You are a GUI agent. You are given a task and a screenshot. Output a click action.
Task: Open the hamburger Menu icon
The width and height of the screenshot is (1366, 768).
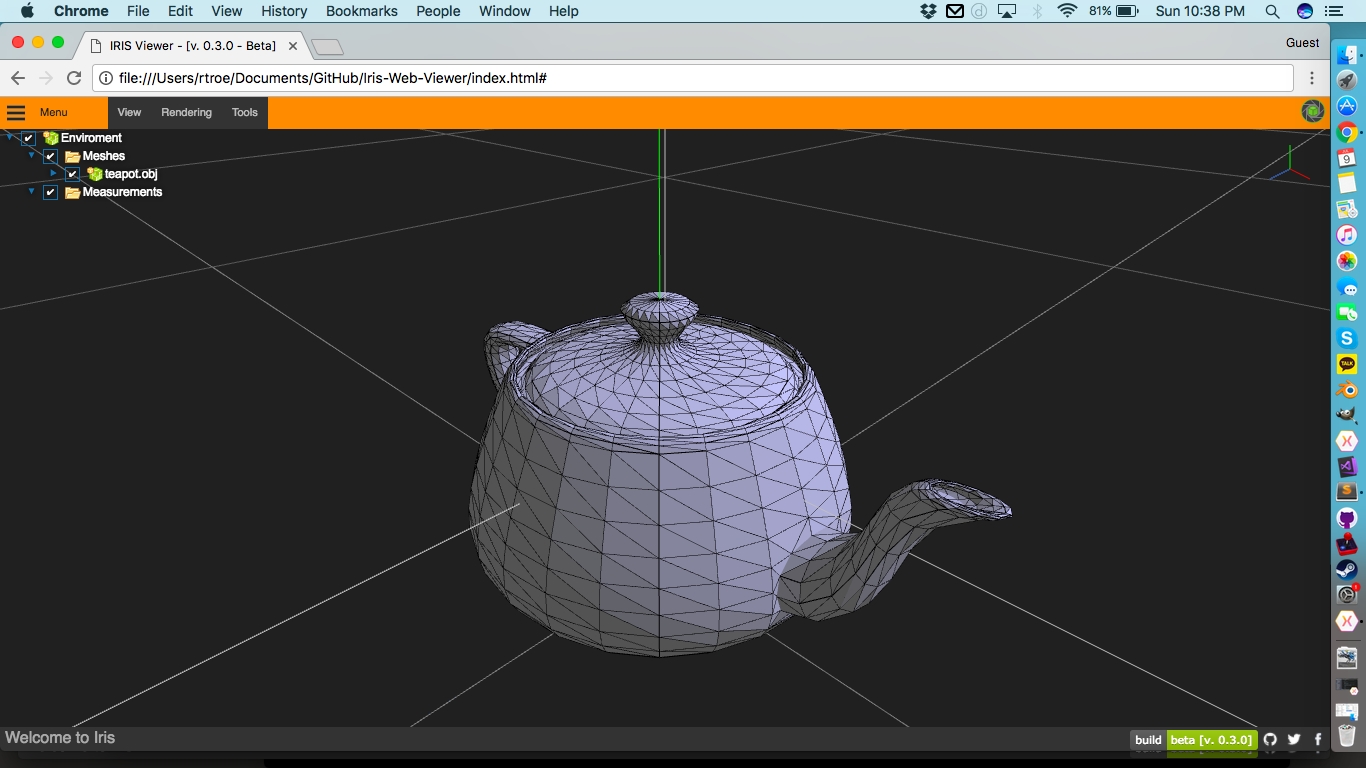(x=16, y=112)
